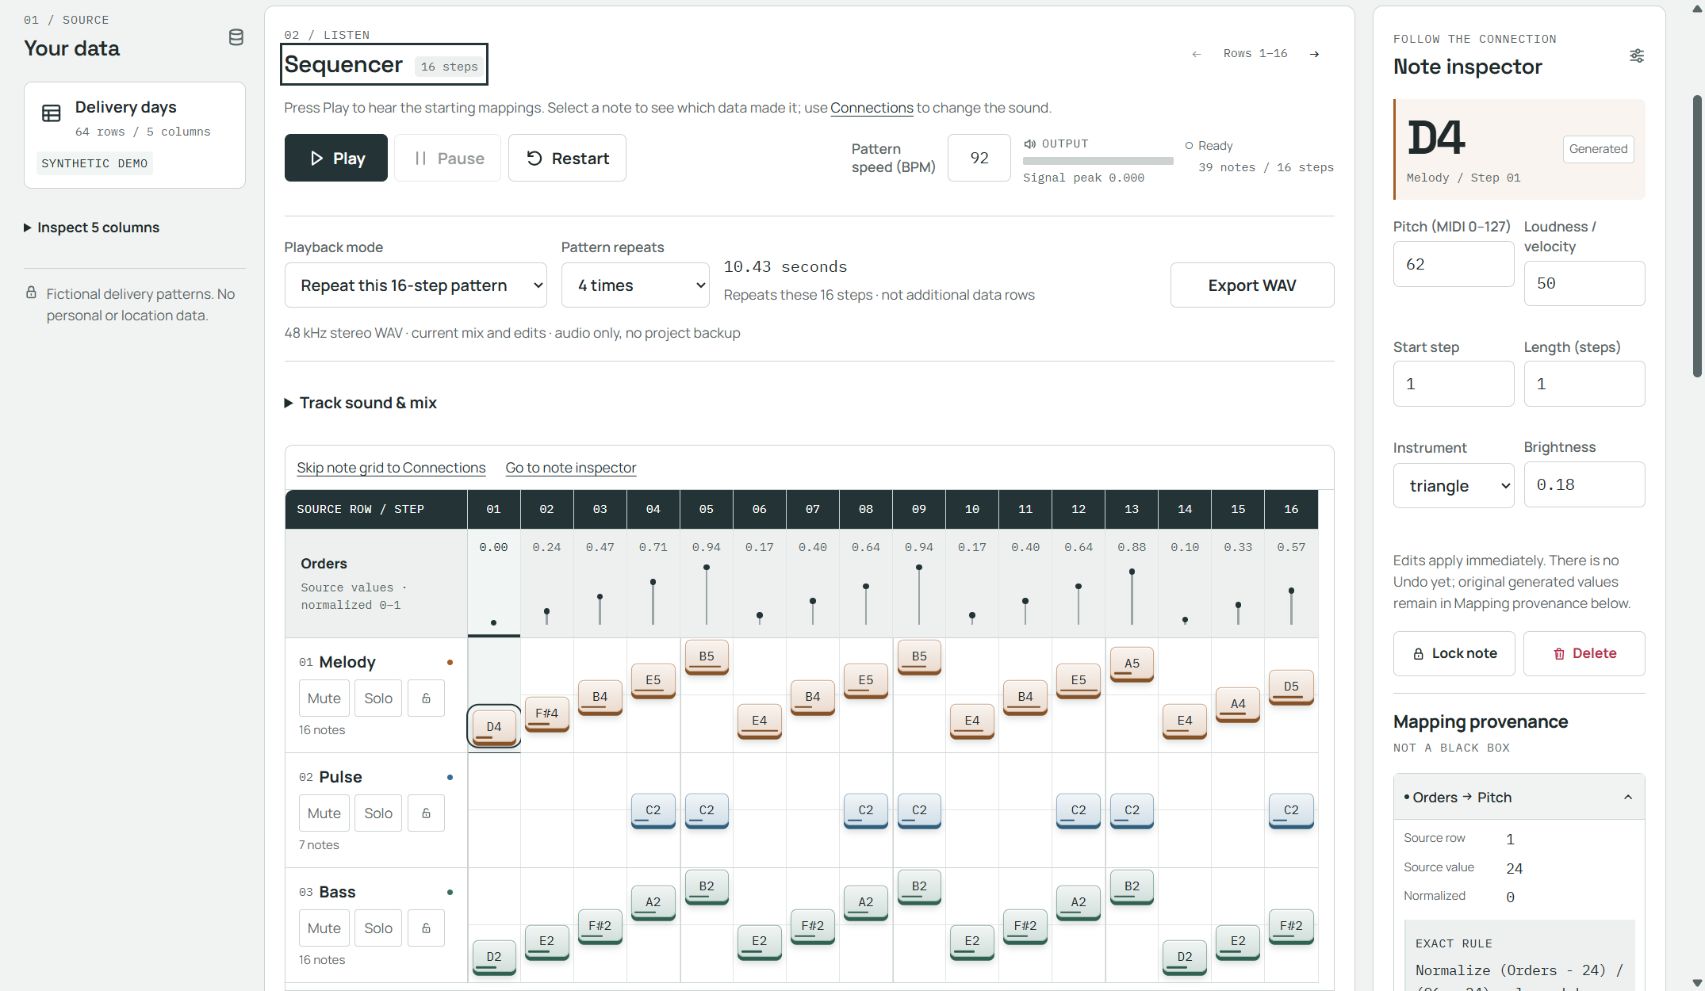The image size is (1705, 991).
Task: Mute the Bass track
Action: tap(324, 928)
